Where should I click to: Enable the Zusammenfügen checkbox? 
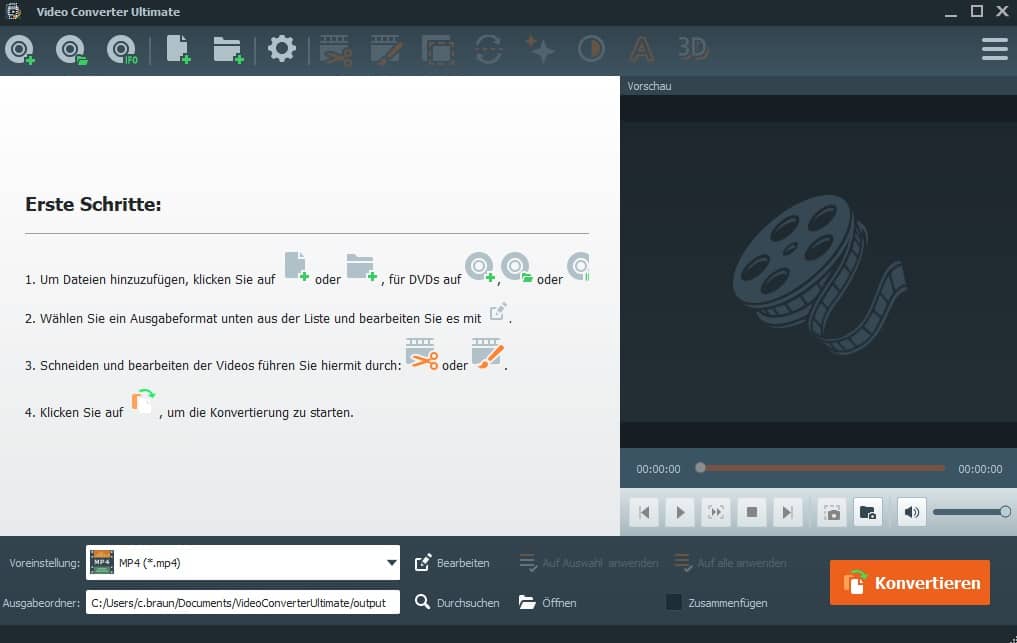674,602
